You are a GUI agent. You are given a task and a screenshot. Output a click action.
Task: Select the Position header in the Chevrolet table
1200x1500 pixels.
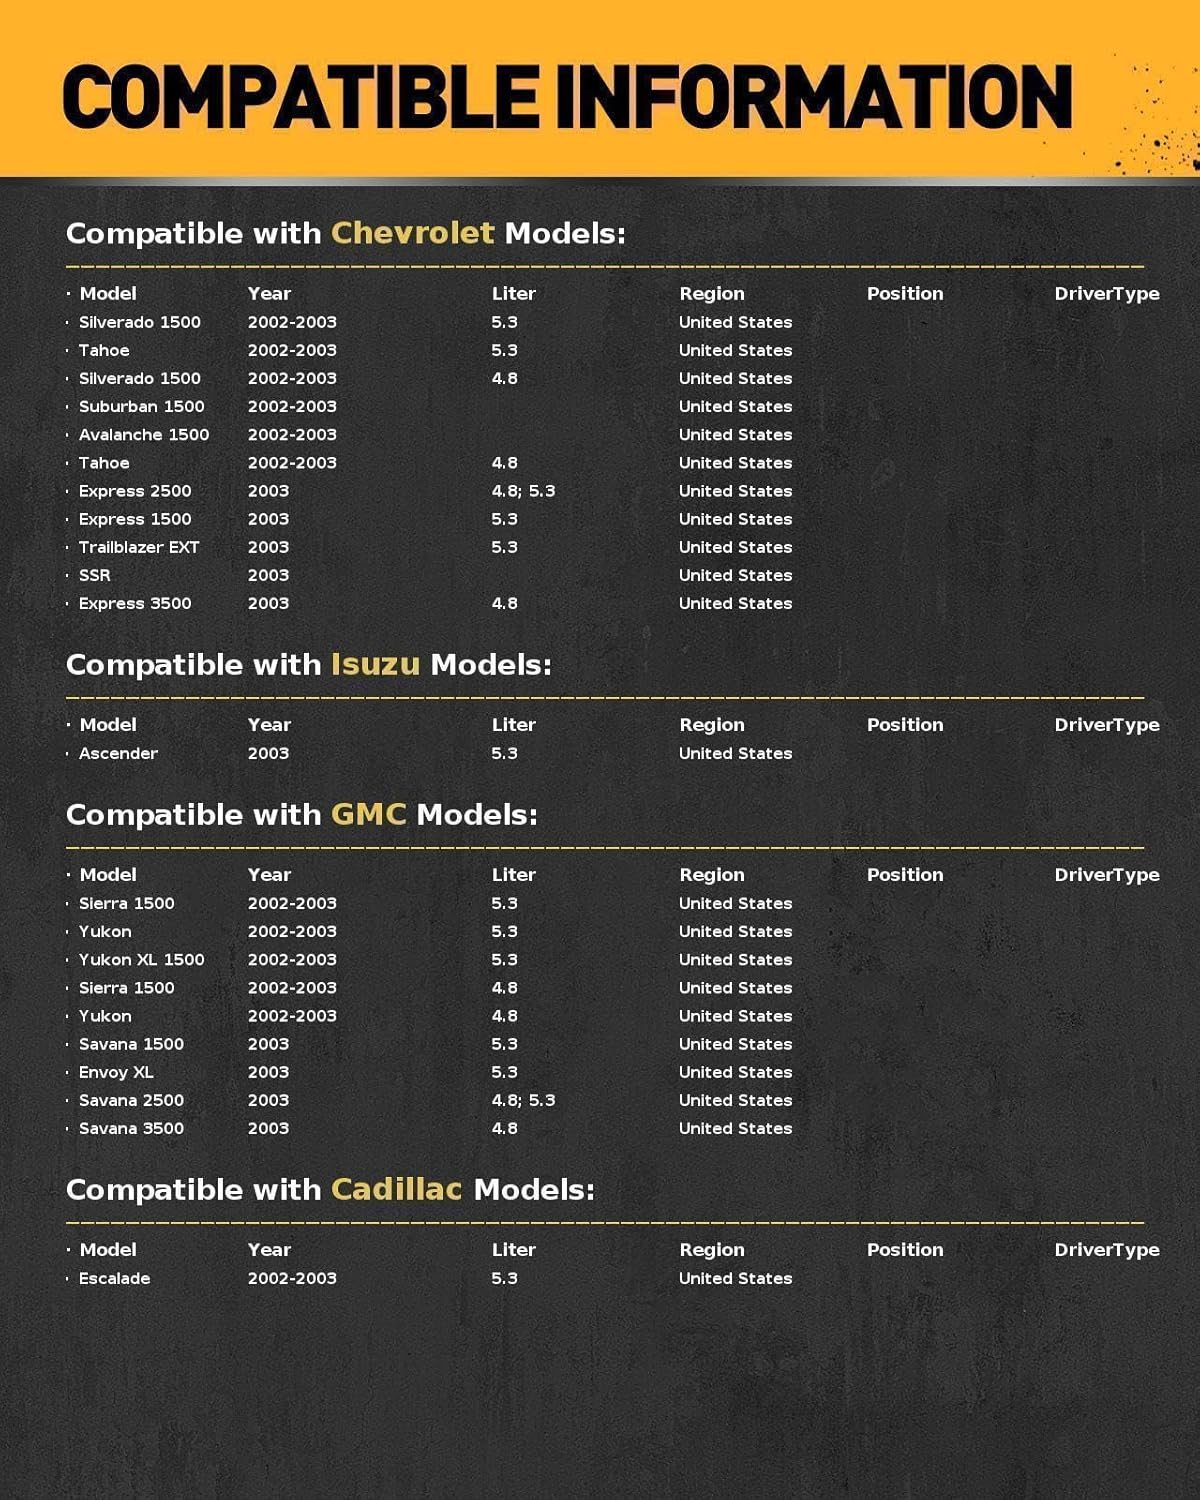905,293
